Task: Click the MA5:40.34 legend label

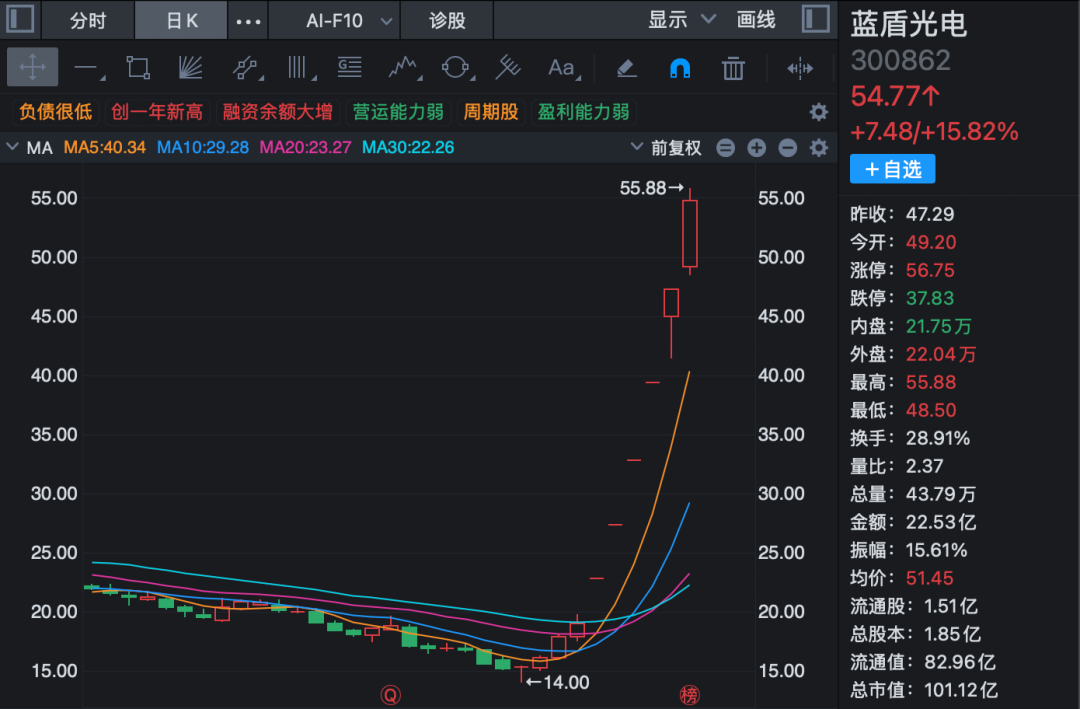Action: pyautogui.click(x=105, y=147)
